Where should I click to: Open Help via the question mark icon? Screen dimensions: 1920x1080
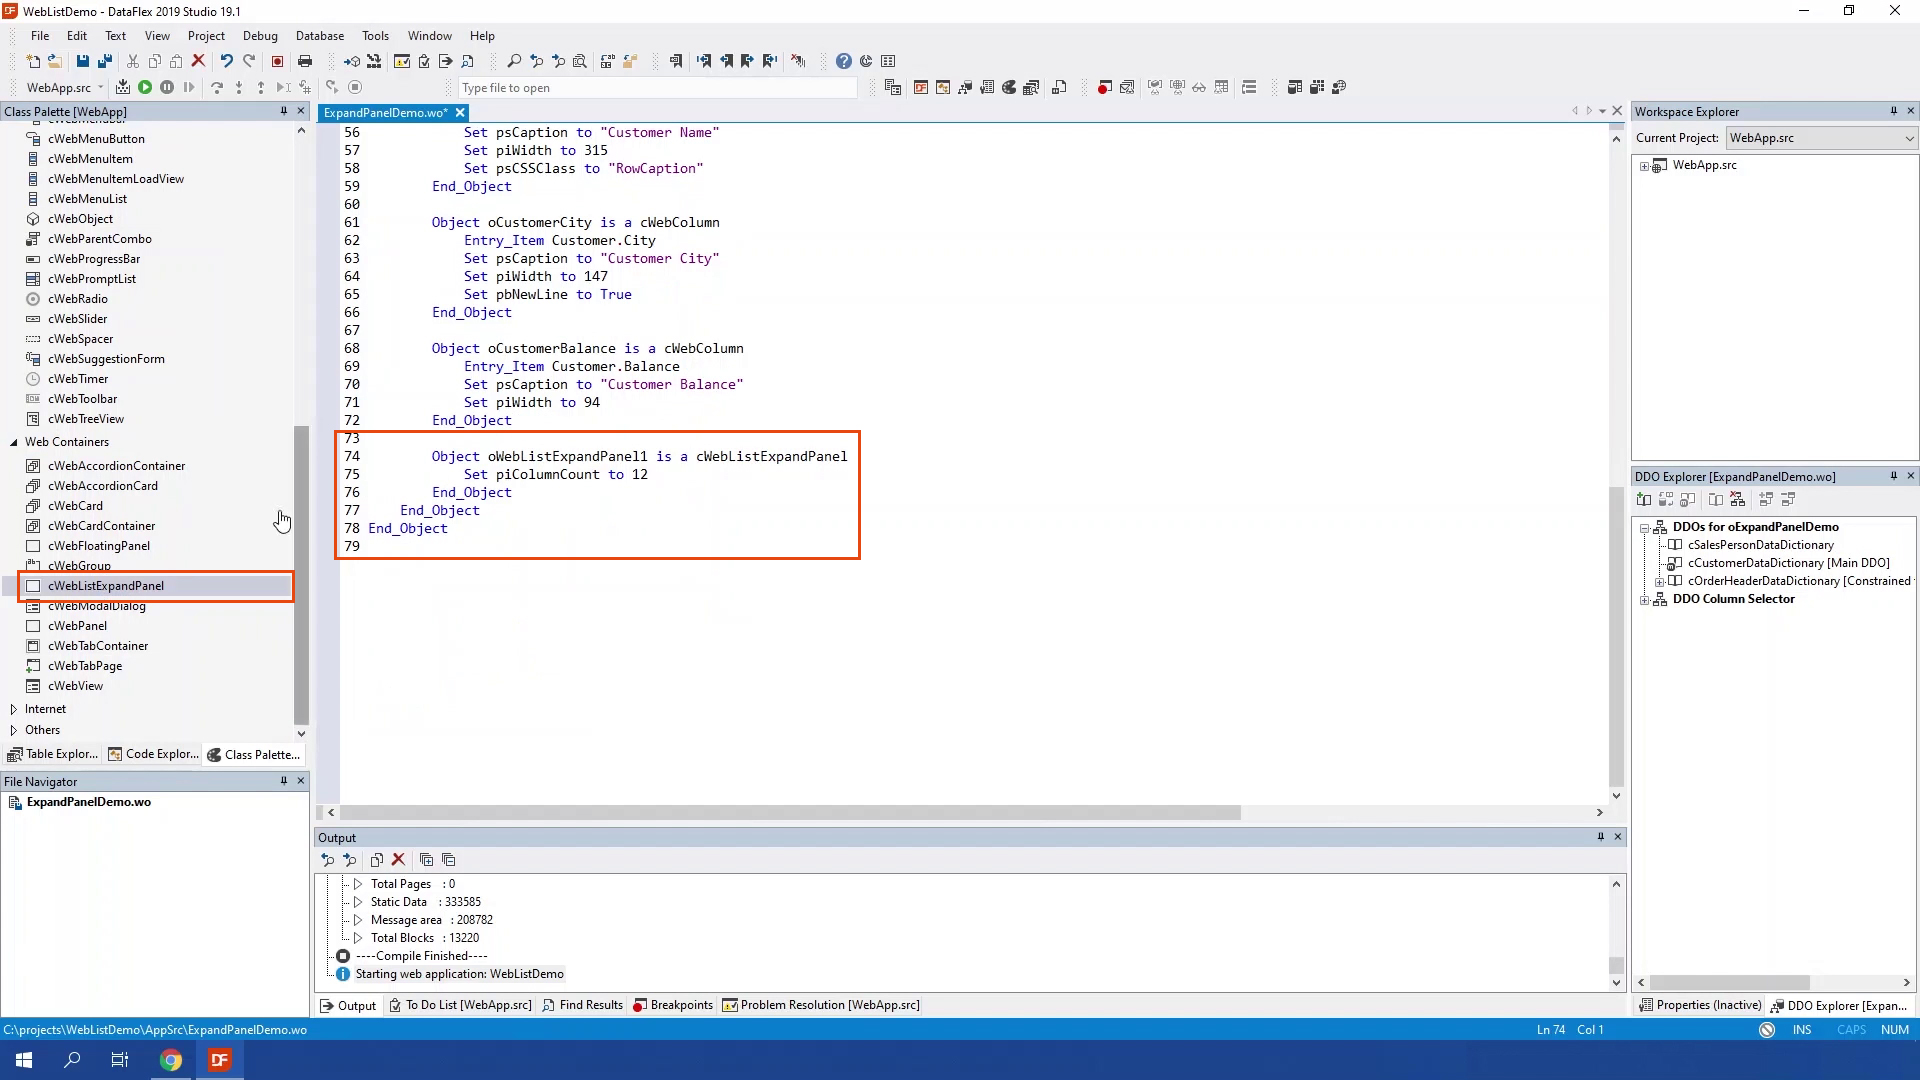tap(844, 61)
